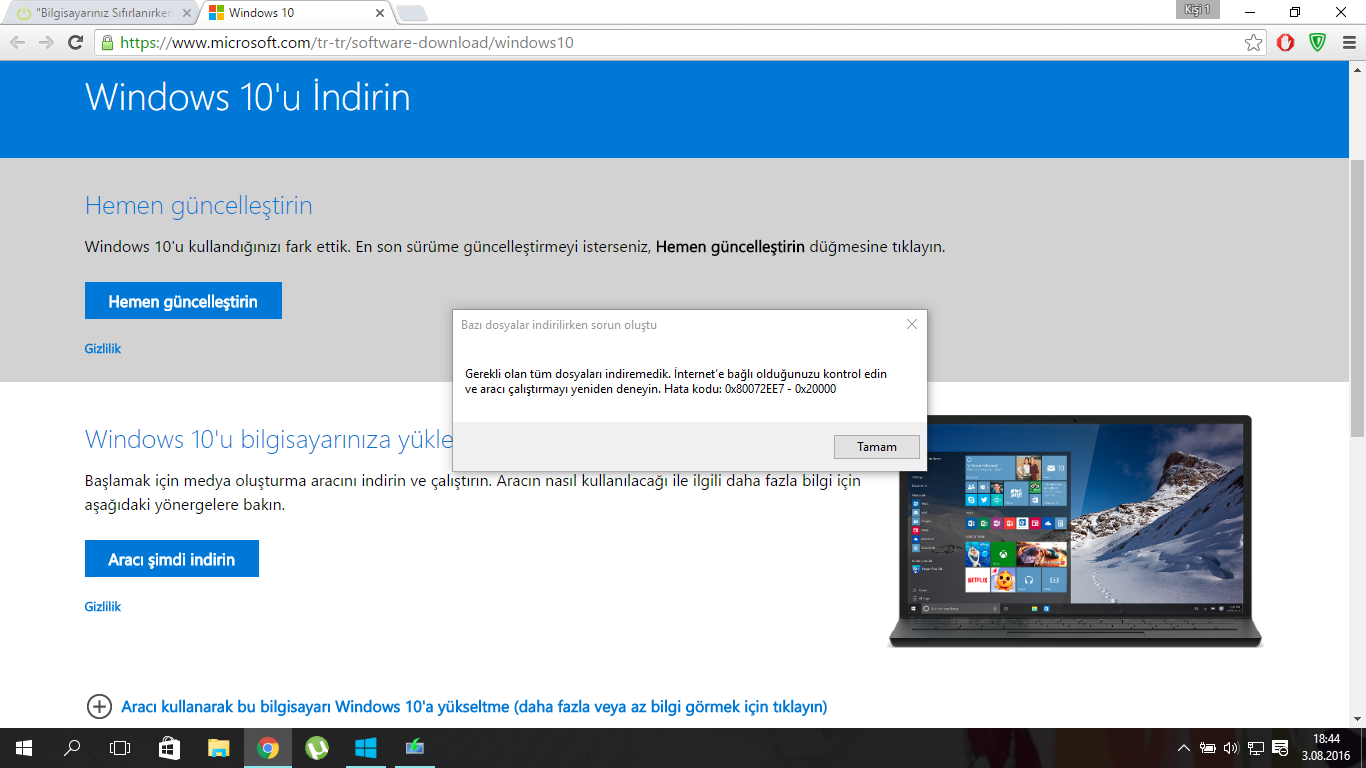Viewport: 1366px width, 768px height.
Task: Open the "Aracı kullanarak bu bilgisayarı Windows 10'a yükseltme" link
Action: (x=474, y=707)
